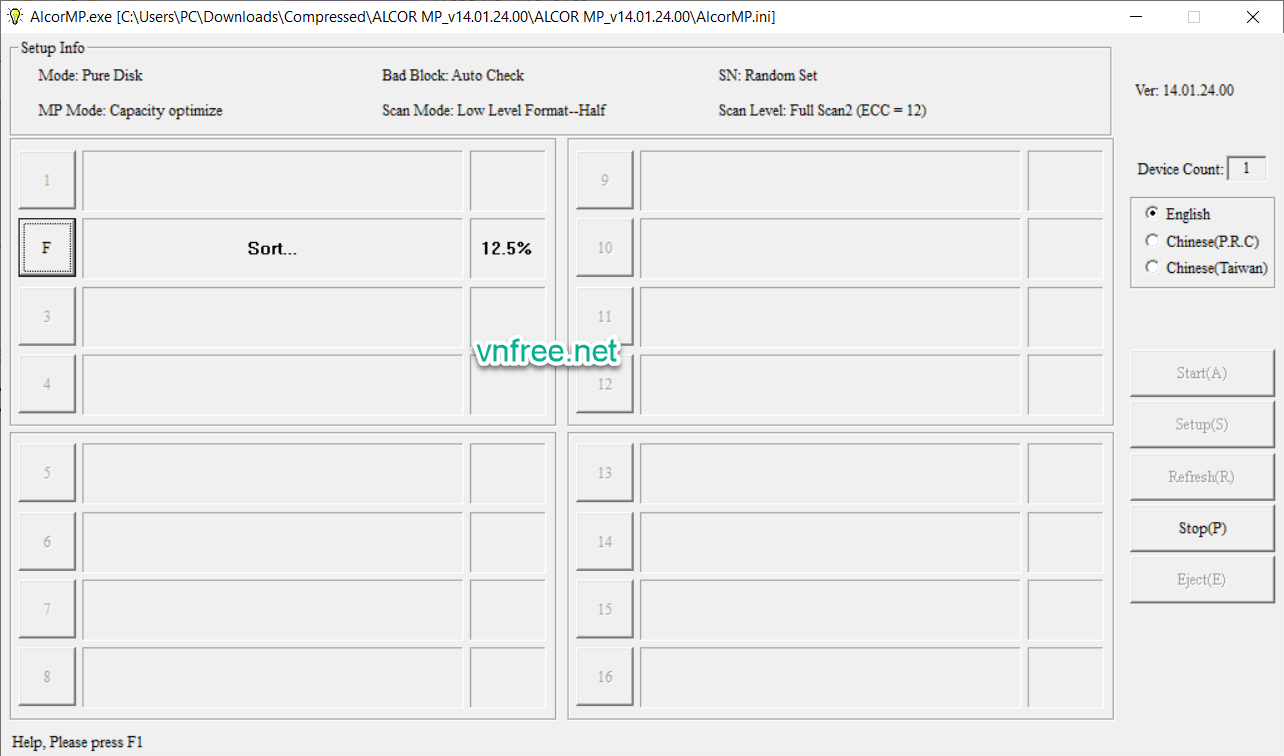Click device slot 1 button
1284x756 pixels.
47,180
